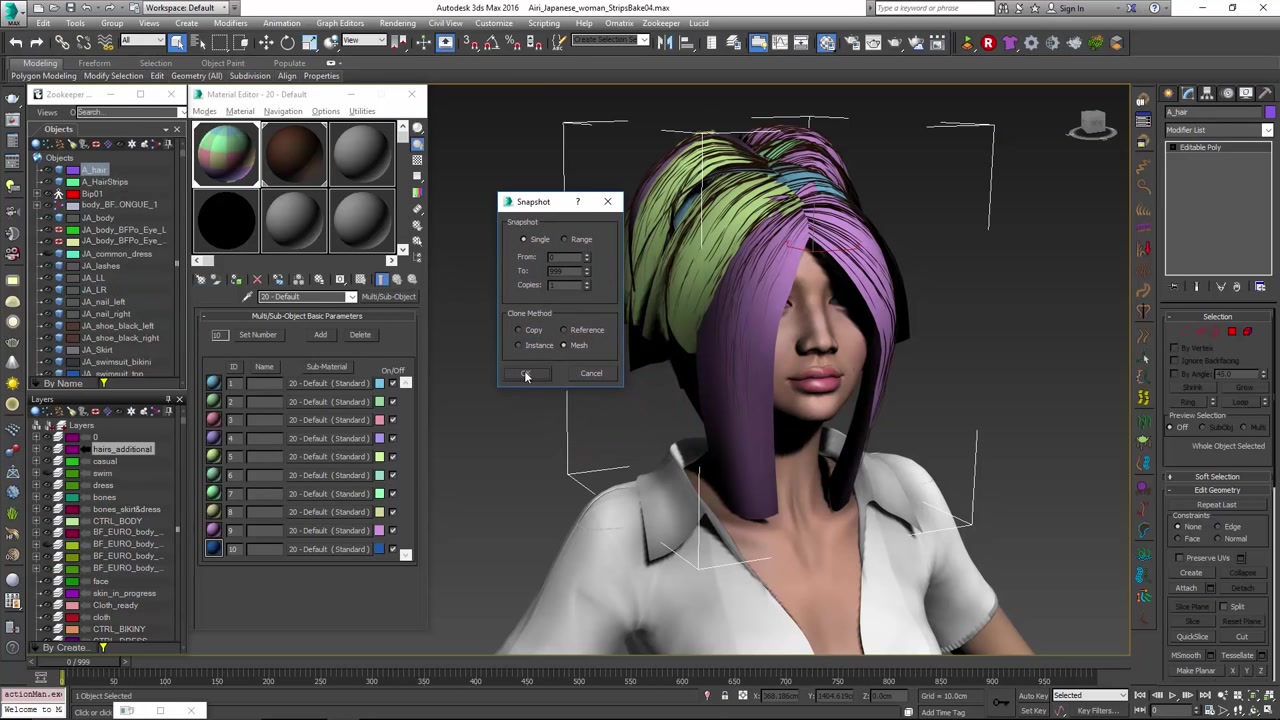The width and height of the screenshot is (1280, 720).
Task: Collapse Multi/Sub-Object Basic Parameters rollout
Action: pos(307,316)
